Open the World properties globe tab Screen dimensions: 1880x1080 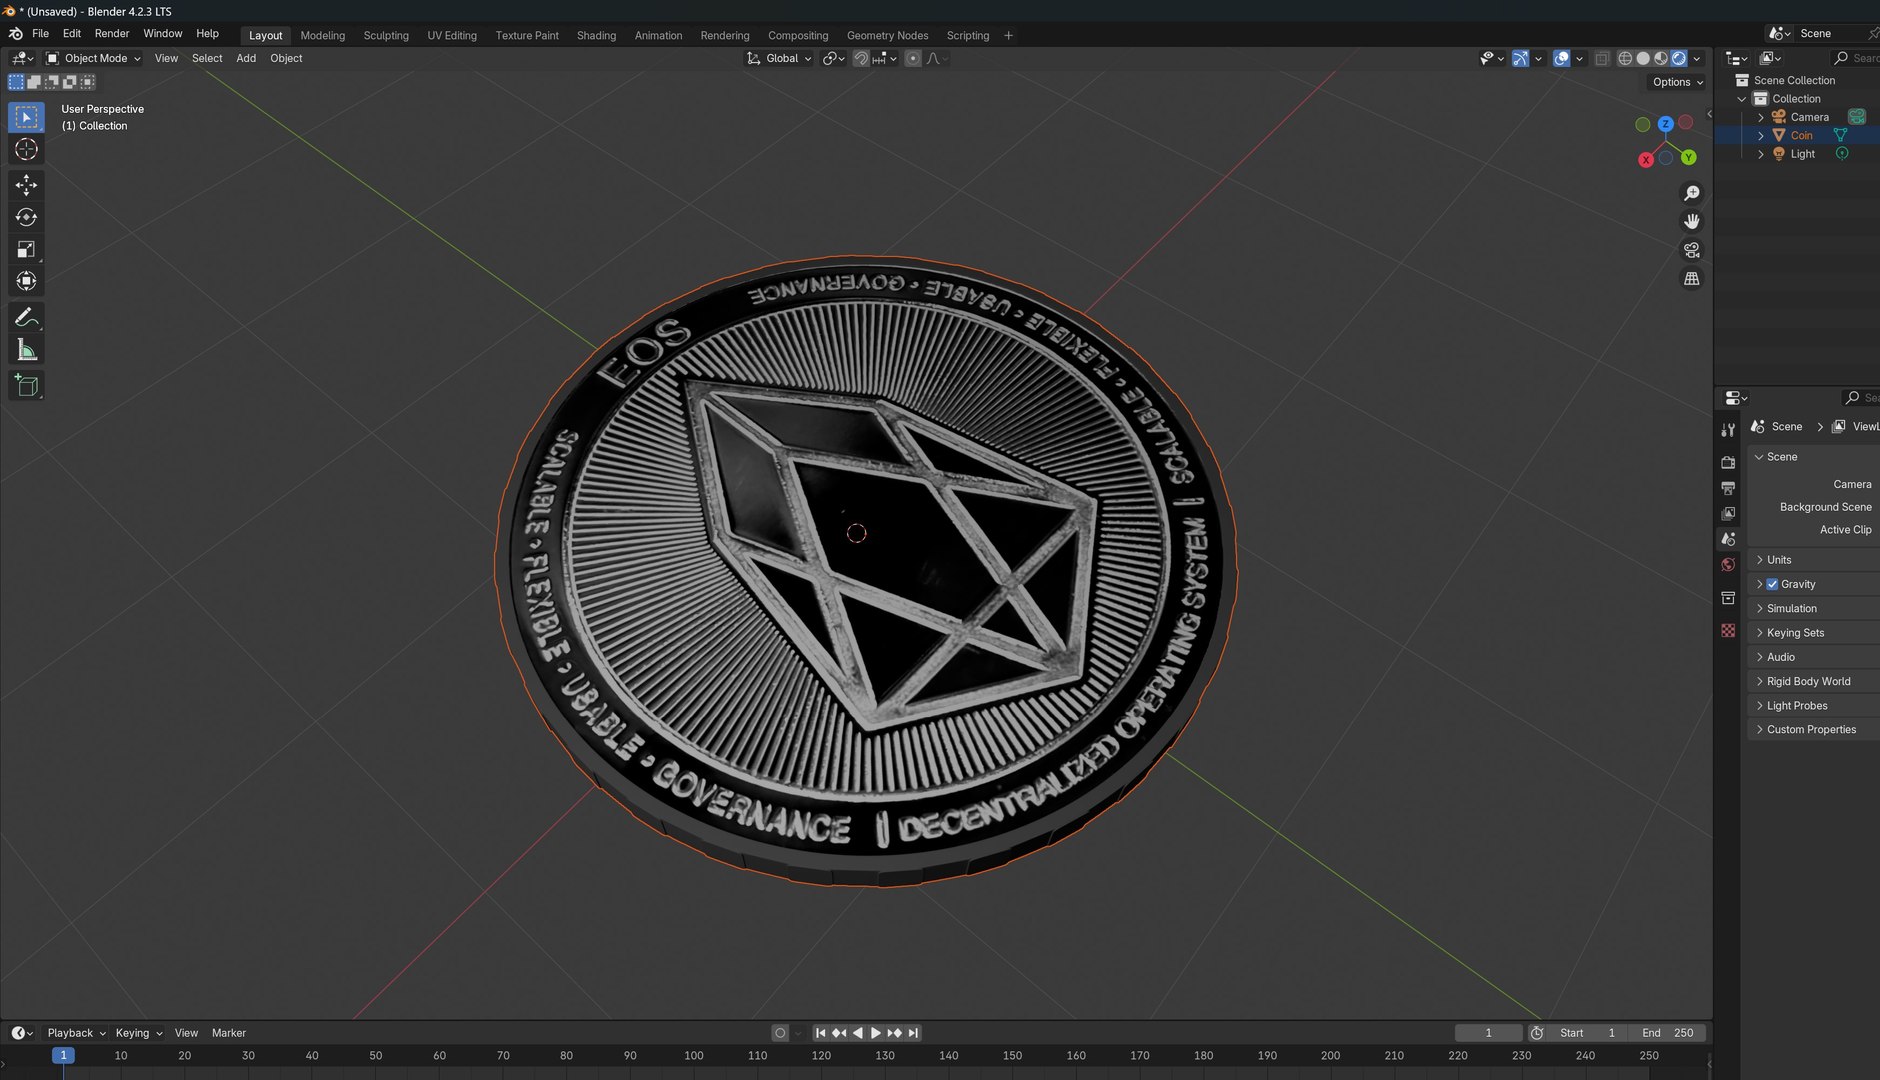click(x=1728, y=565)
